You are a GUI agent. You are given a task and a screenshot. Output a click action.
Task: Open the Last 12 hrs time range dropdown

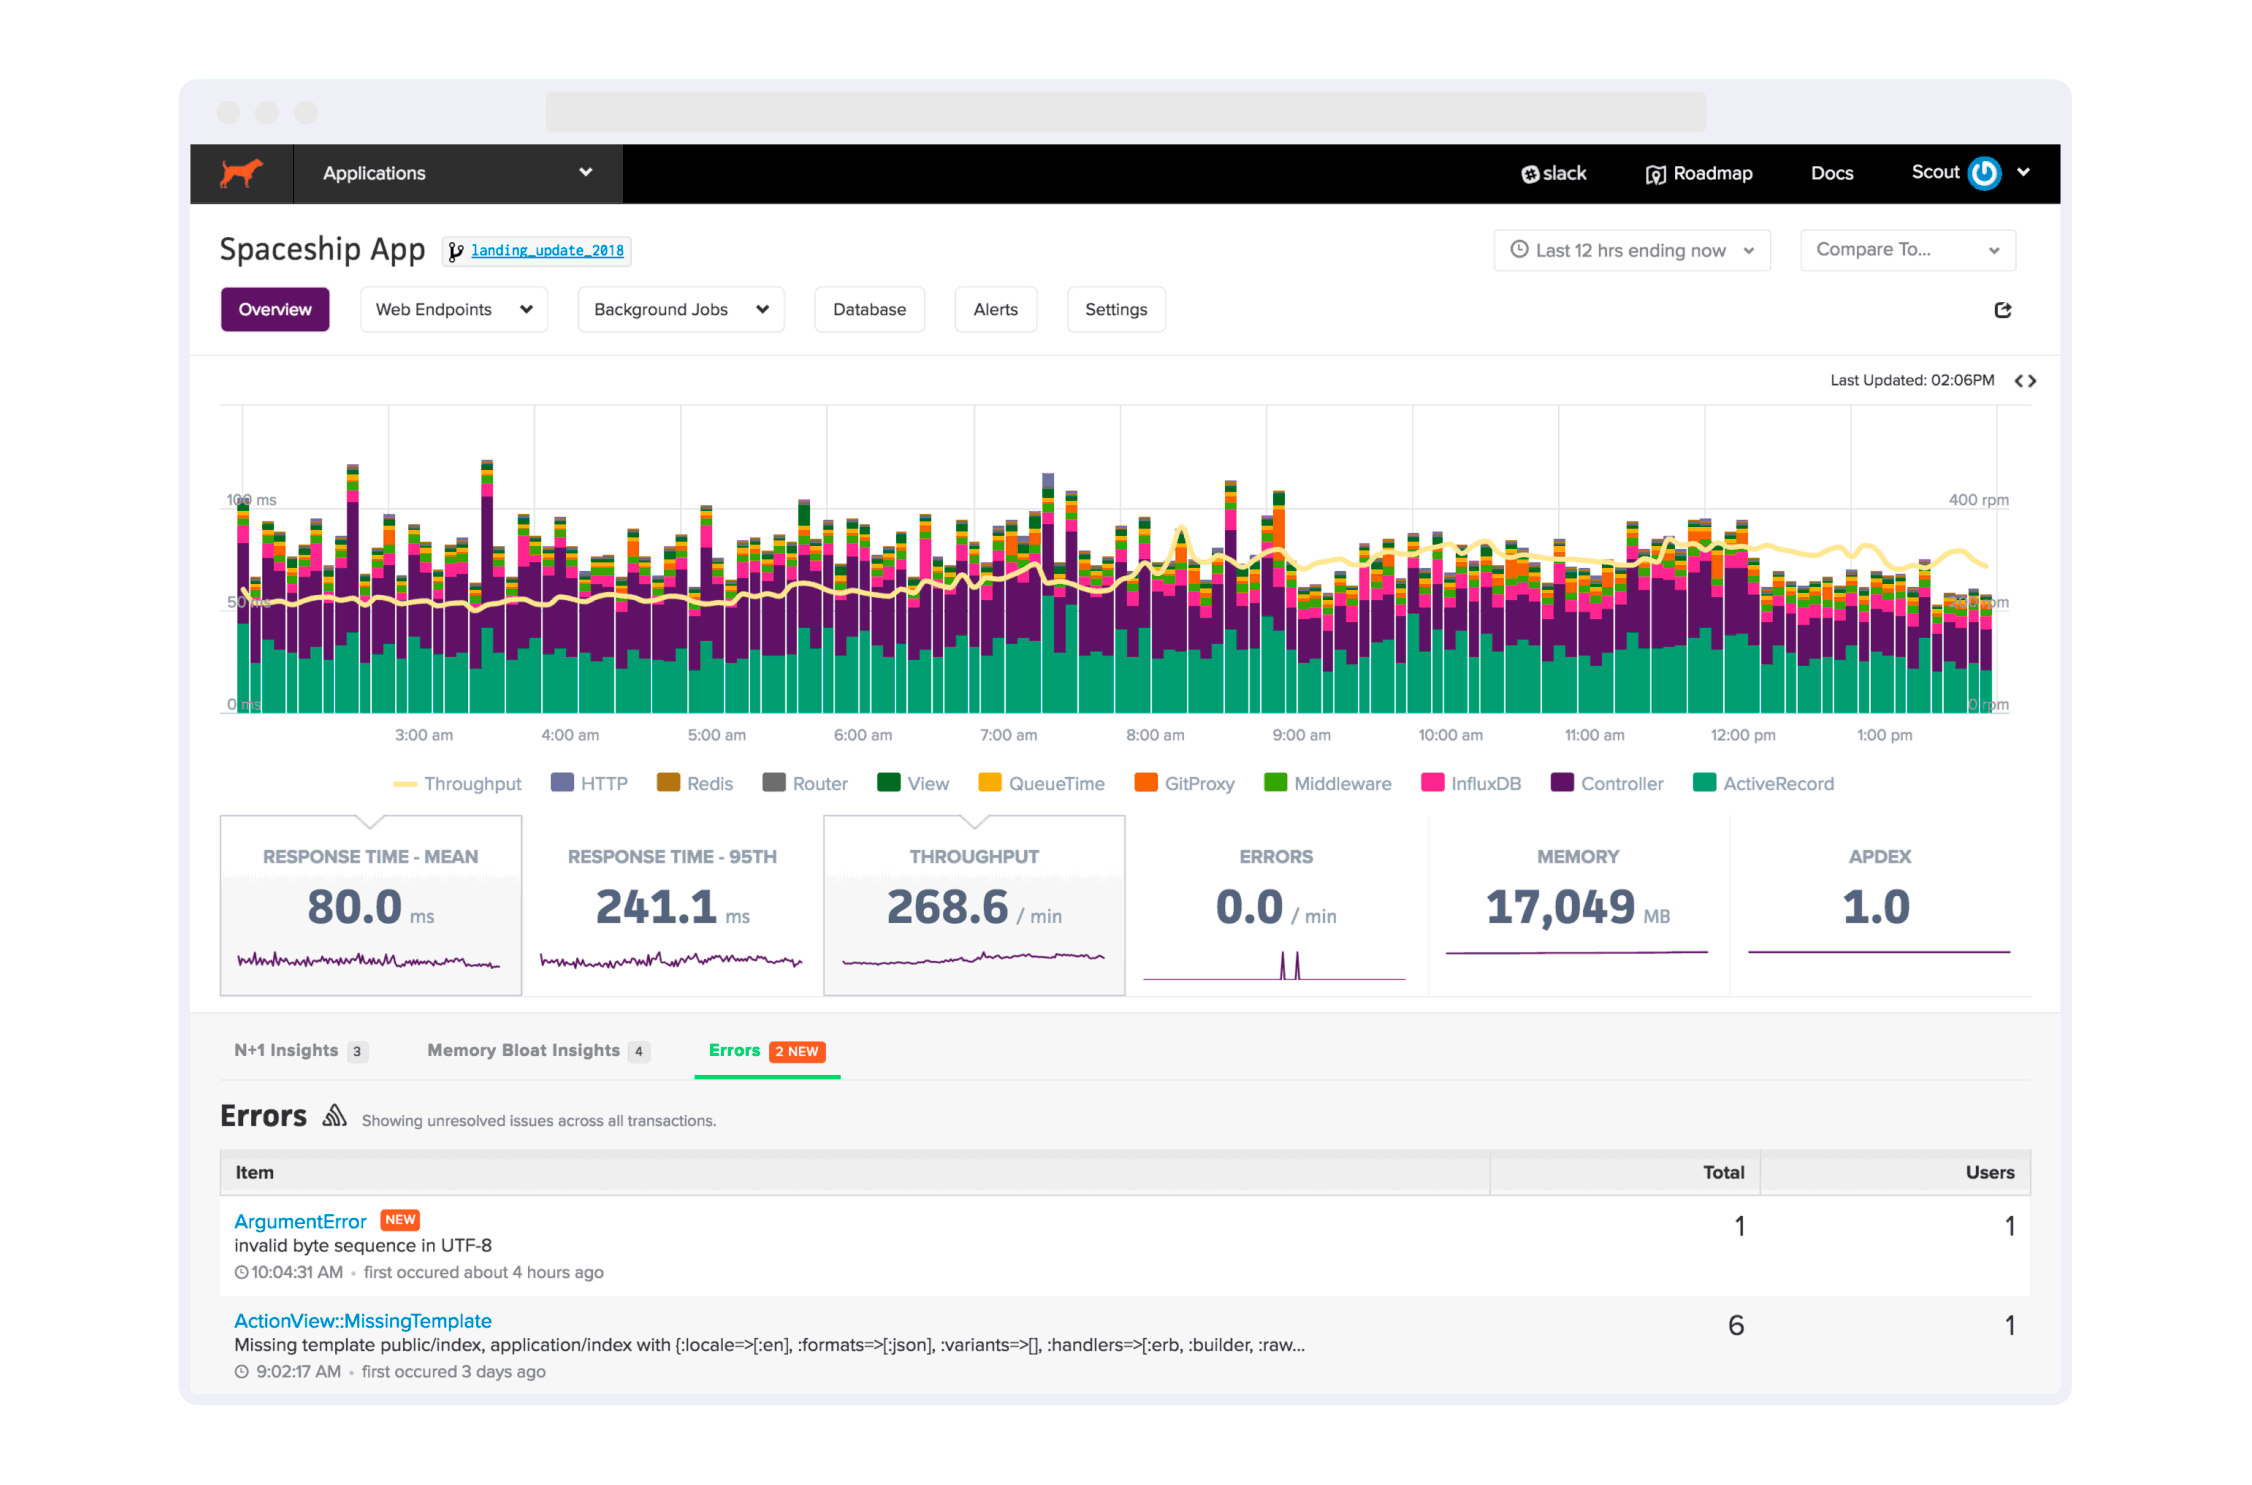click(1632, 250)
